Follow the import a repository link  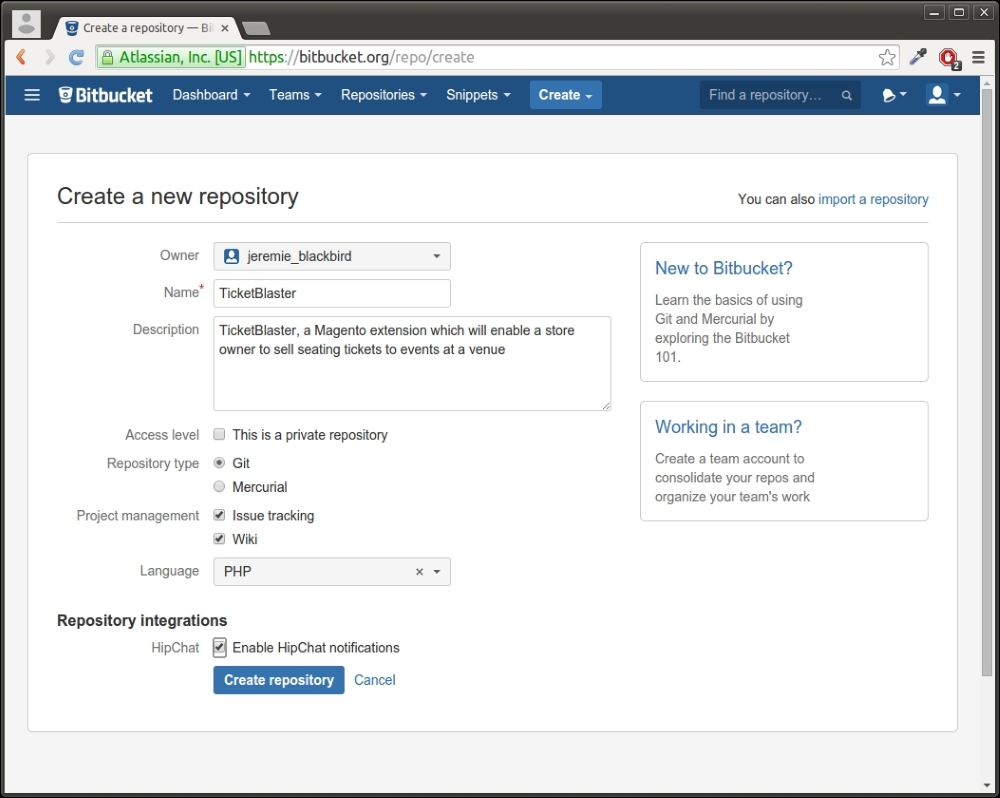tap(873, 199)
